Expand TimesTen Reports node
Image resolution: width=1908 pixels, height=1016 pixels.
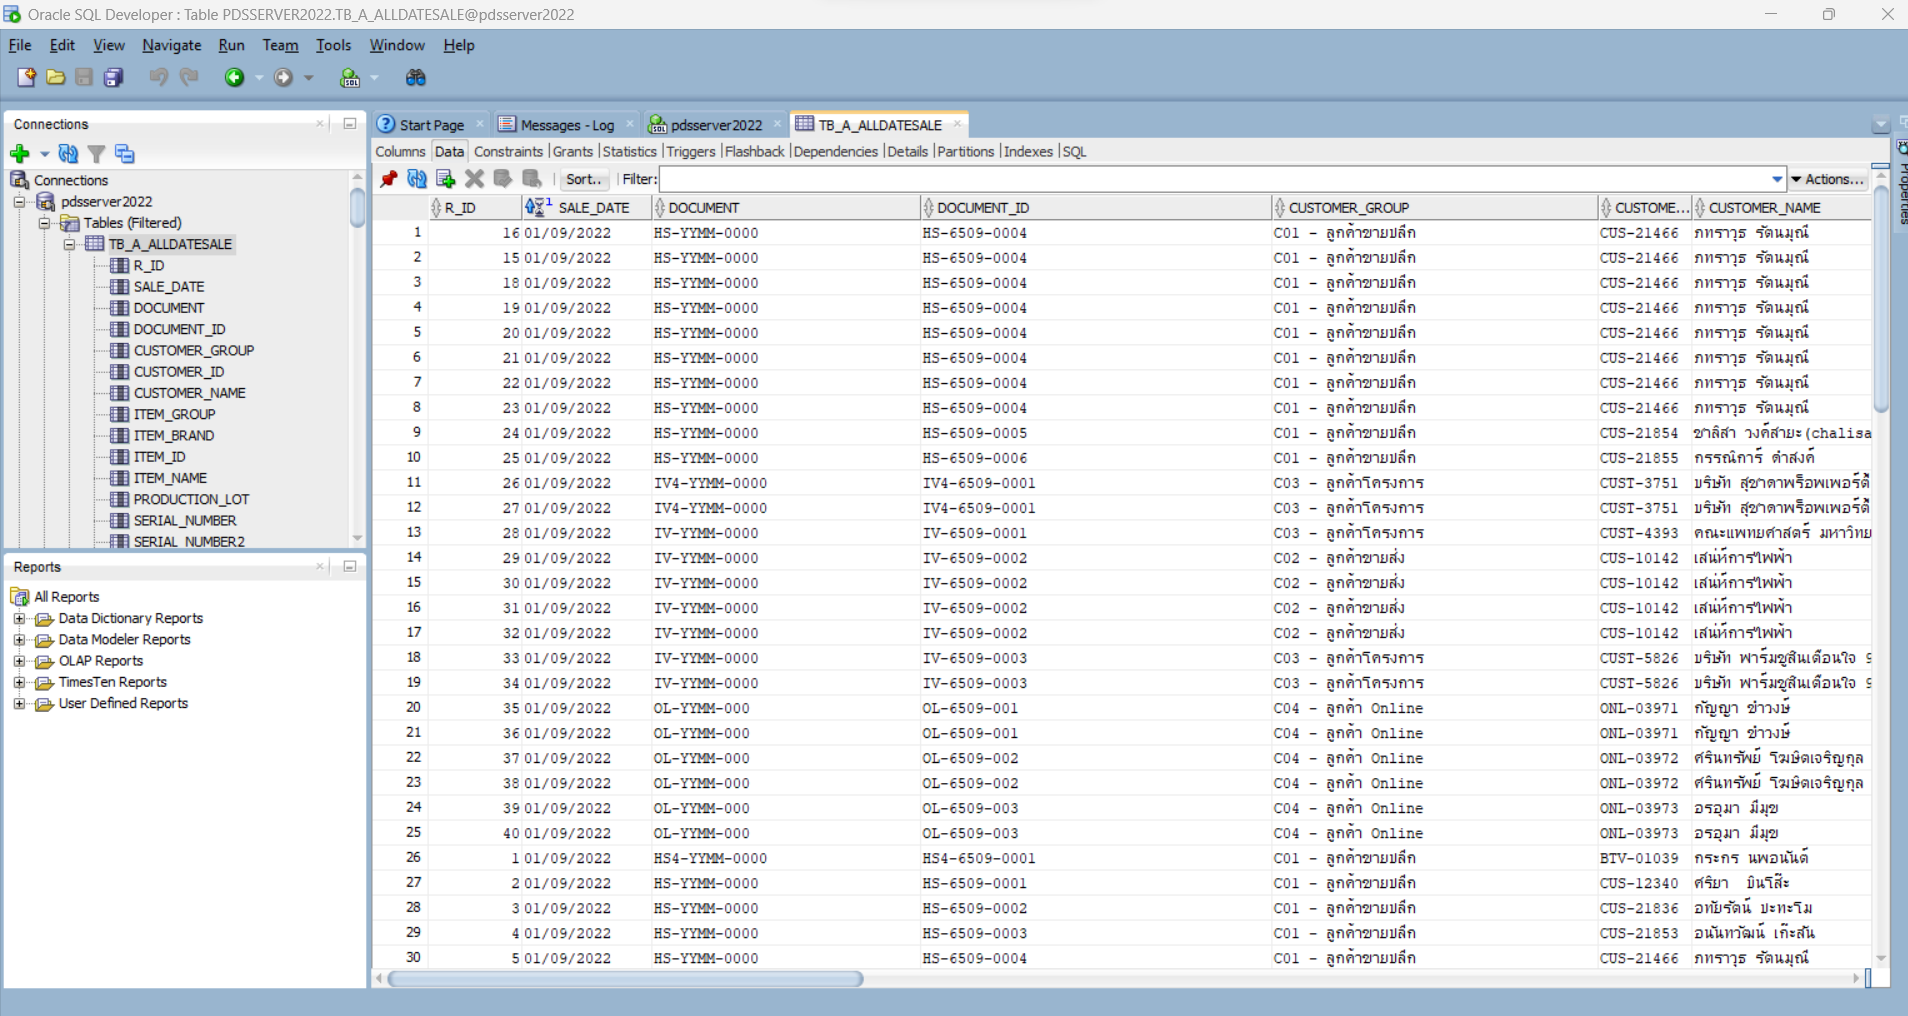[19, 682]
